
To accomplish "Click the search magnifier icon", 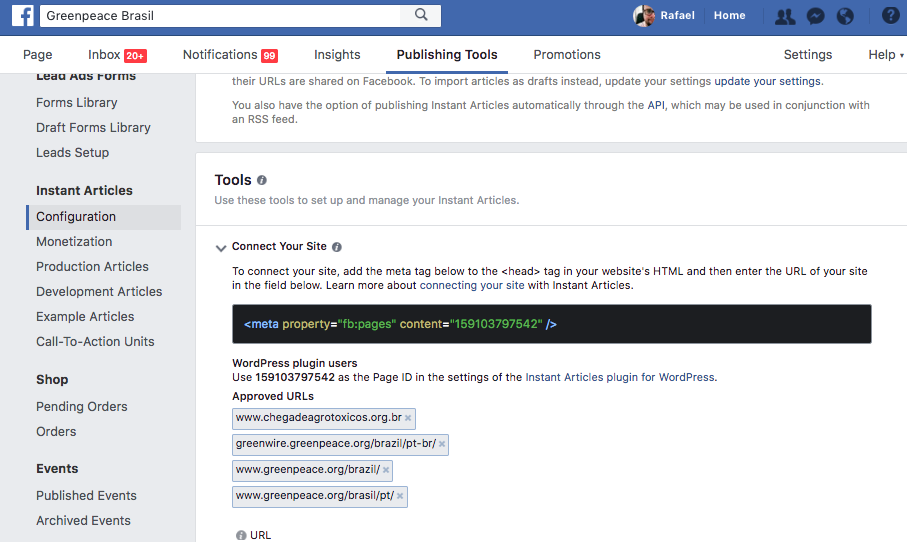I will pyautogui.click(x=421, y=15).
